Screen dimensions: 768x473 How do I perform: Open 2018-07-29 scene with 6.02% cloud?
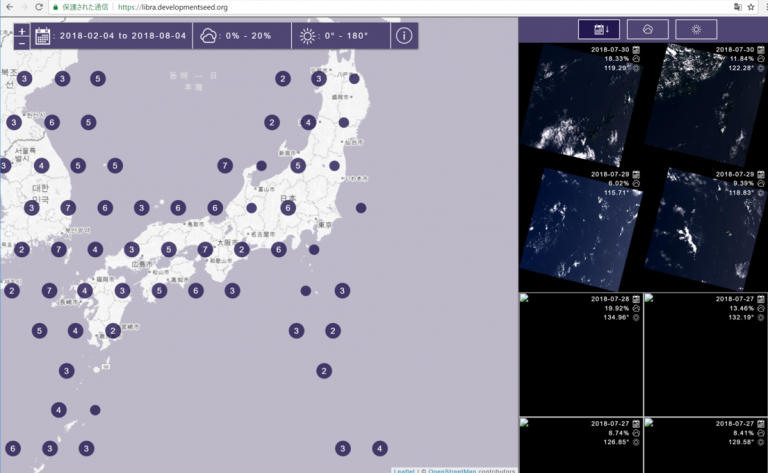point(581,230)
